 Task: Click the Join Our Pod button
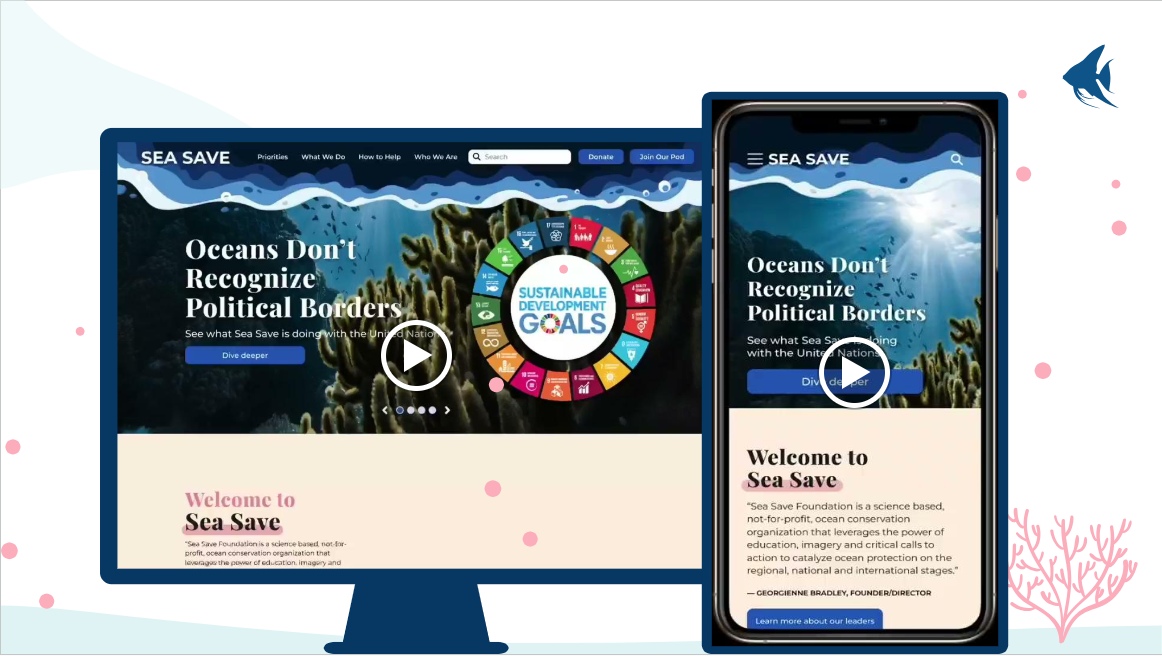(662, 157)
